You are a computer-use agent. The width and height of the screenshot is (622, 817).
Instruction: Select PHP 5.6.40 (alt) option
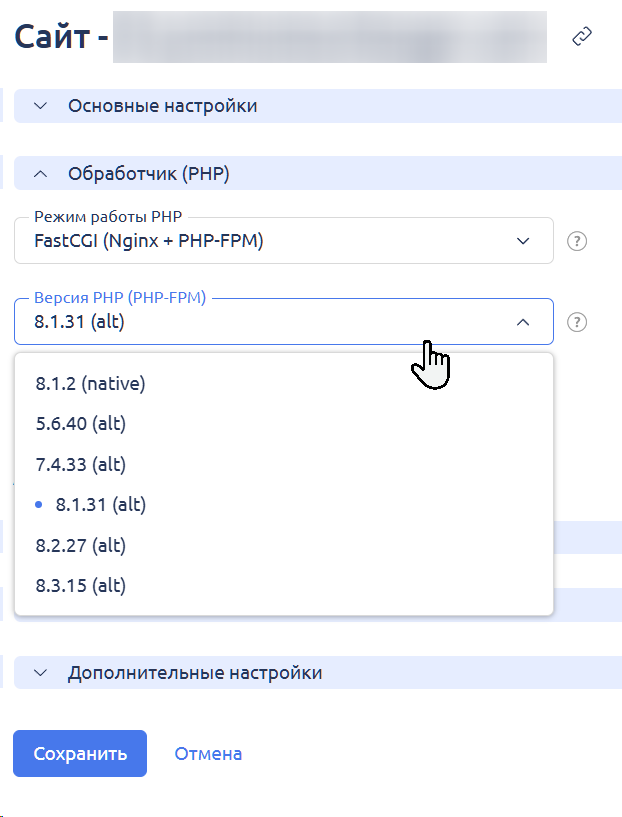(x=81, y=423)
